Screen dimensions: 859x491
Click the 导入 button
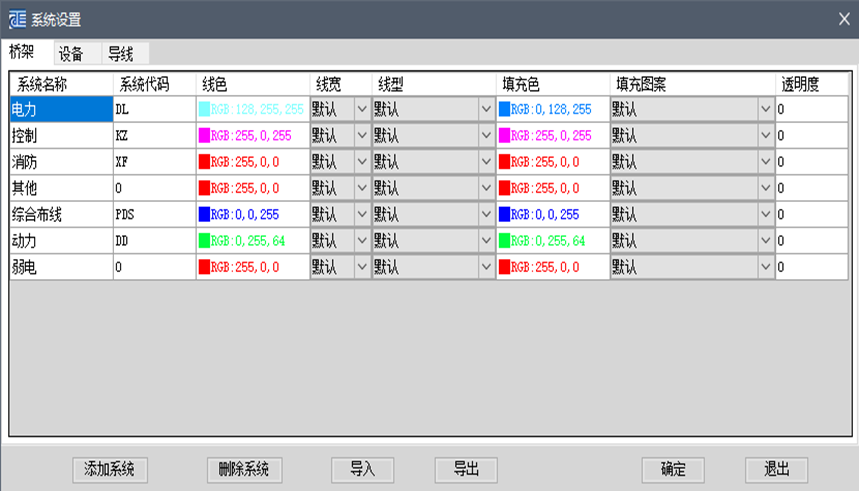[x=362, y=470]
